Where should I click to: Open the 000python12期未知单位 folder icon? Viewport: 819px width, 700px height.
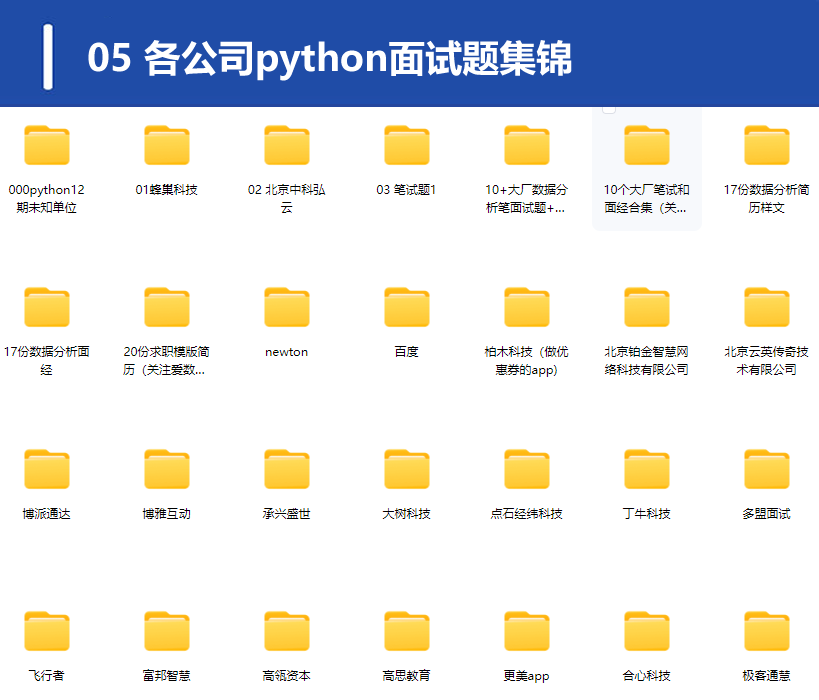click(x=47, y=145)
